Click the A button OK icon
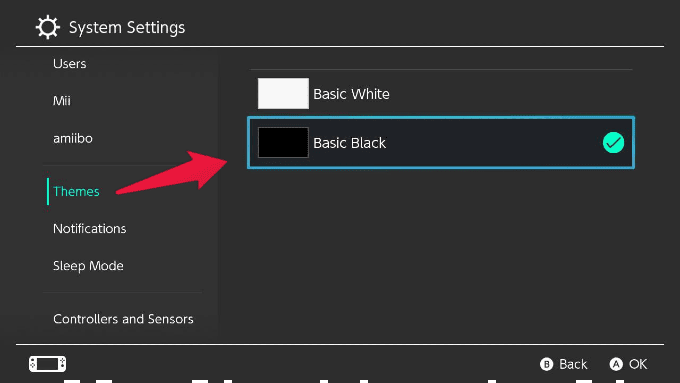This screenshot has width=680, height=383. point(616,364)
